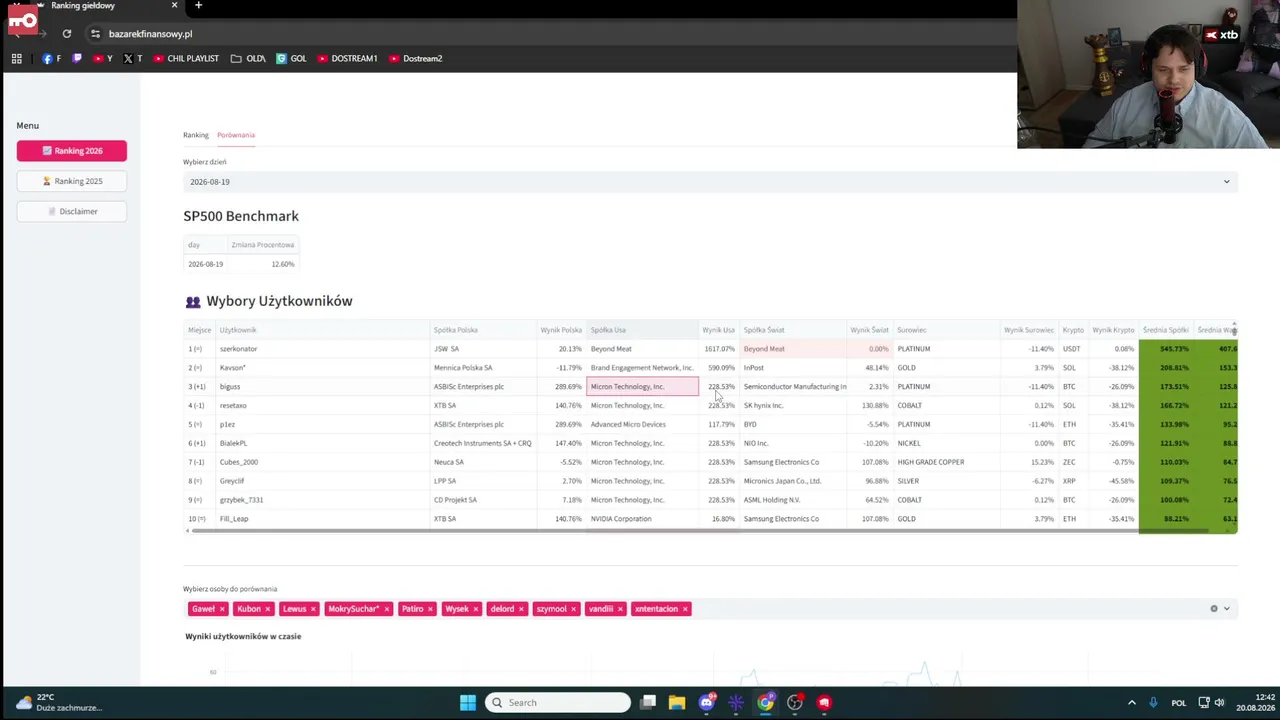Open the site information icon beside the URL
1280x720 pixels.
coord(95,34)
